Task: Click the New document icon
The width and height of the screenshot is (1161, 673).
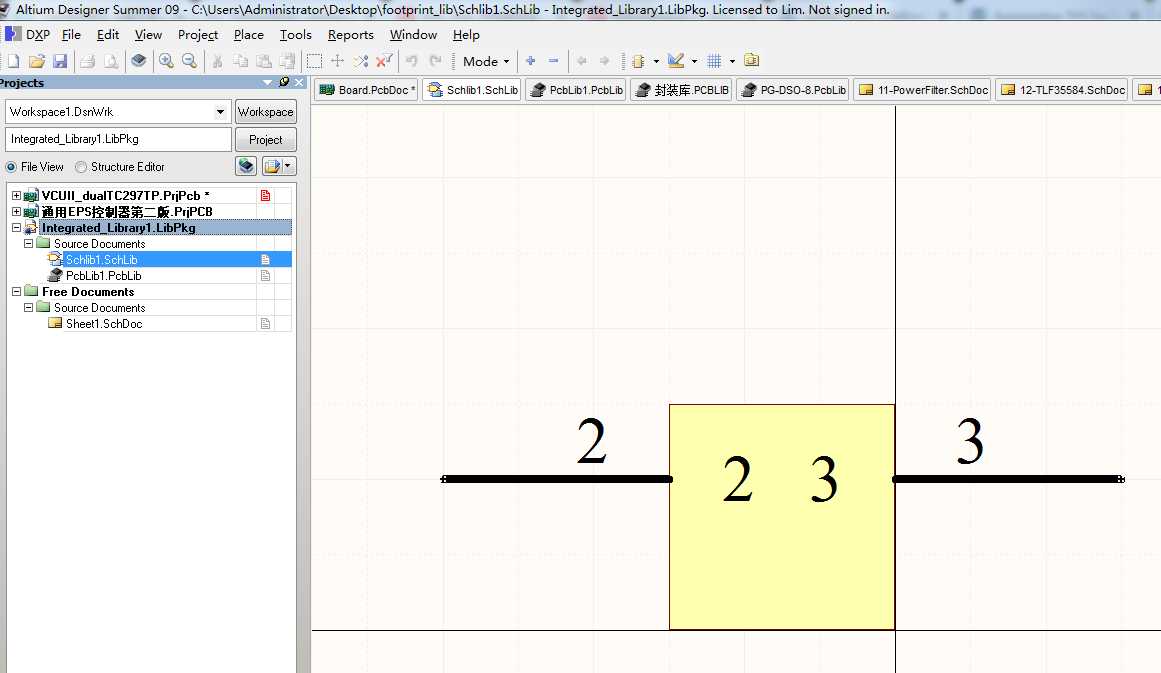Action: tap(13, 61)
